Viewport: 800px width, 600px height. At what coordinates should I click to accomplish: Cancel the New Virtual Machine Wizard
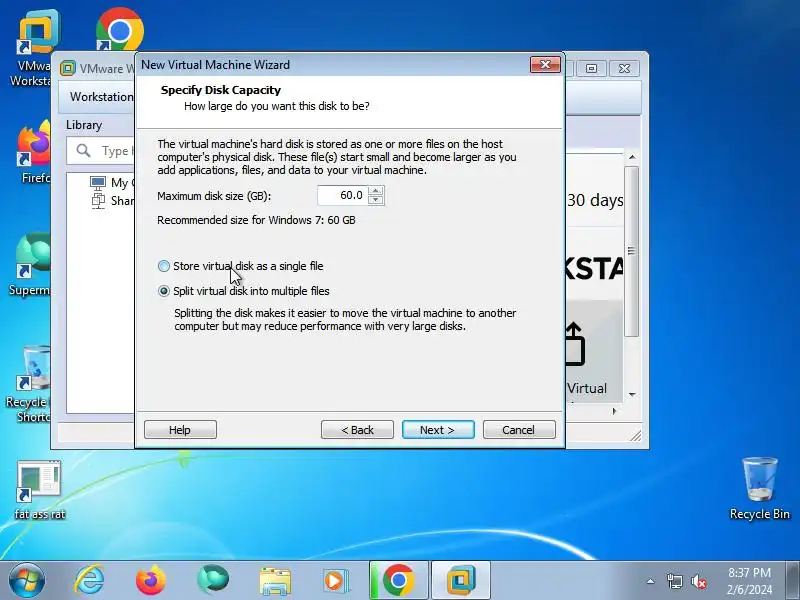[519, 430]
